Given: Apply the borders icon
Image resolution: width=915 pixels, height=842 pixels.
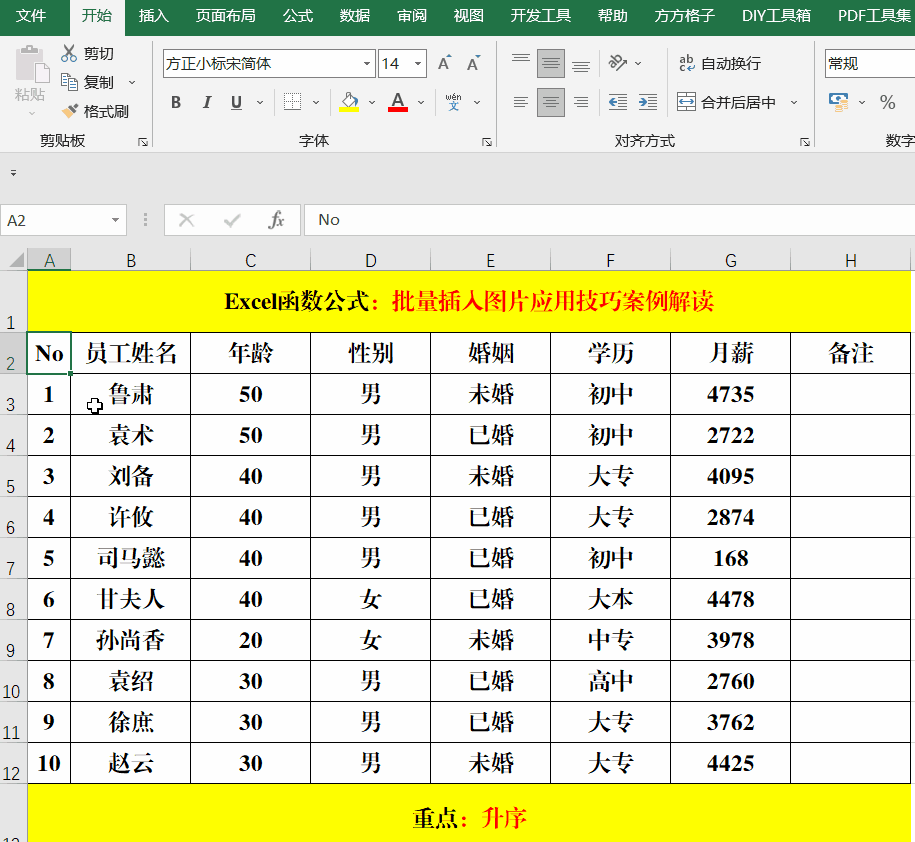Looking at the screenshot, I should coord(292,102).
